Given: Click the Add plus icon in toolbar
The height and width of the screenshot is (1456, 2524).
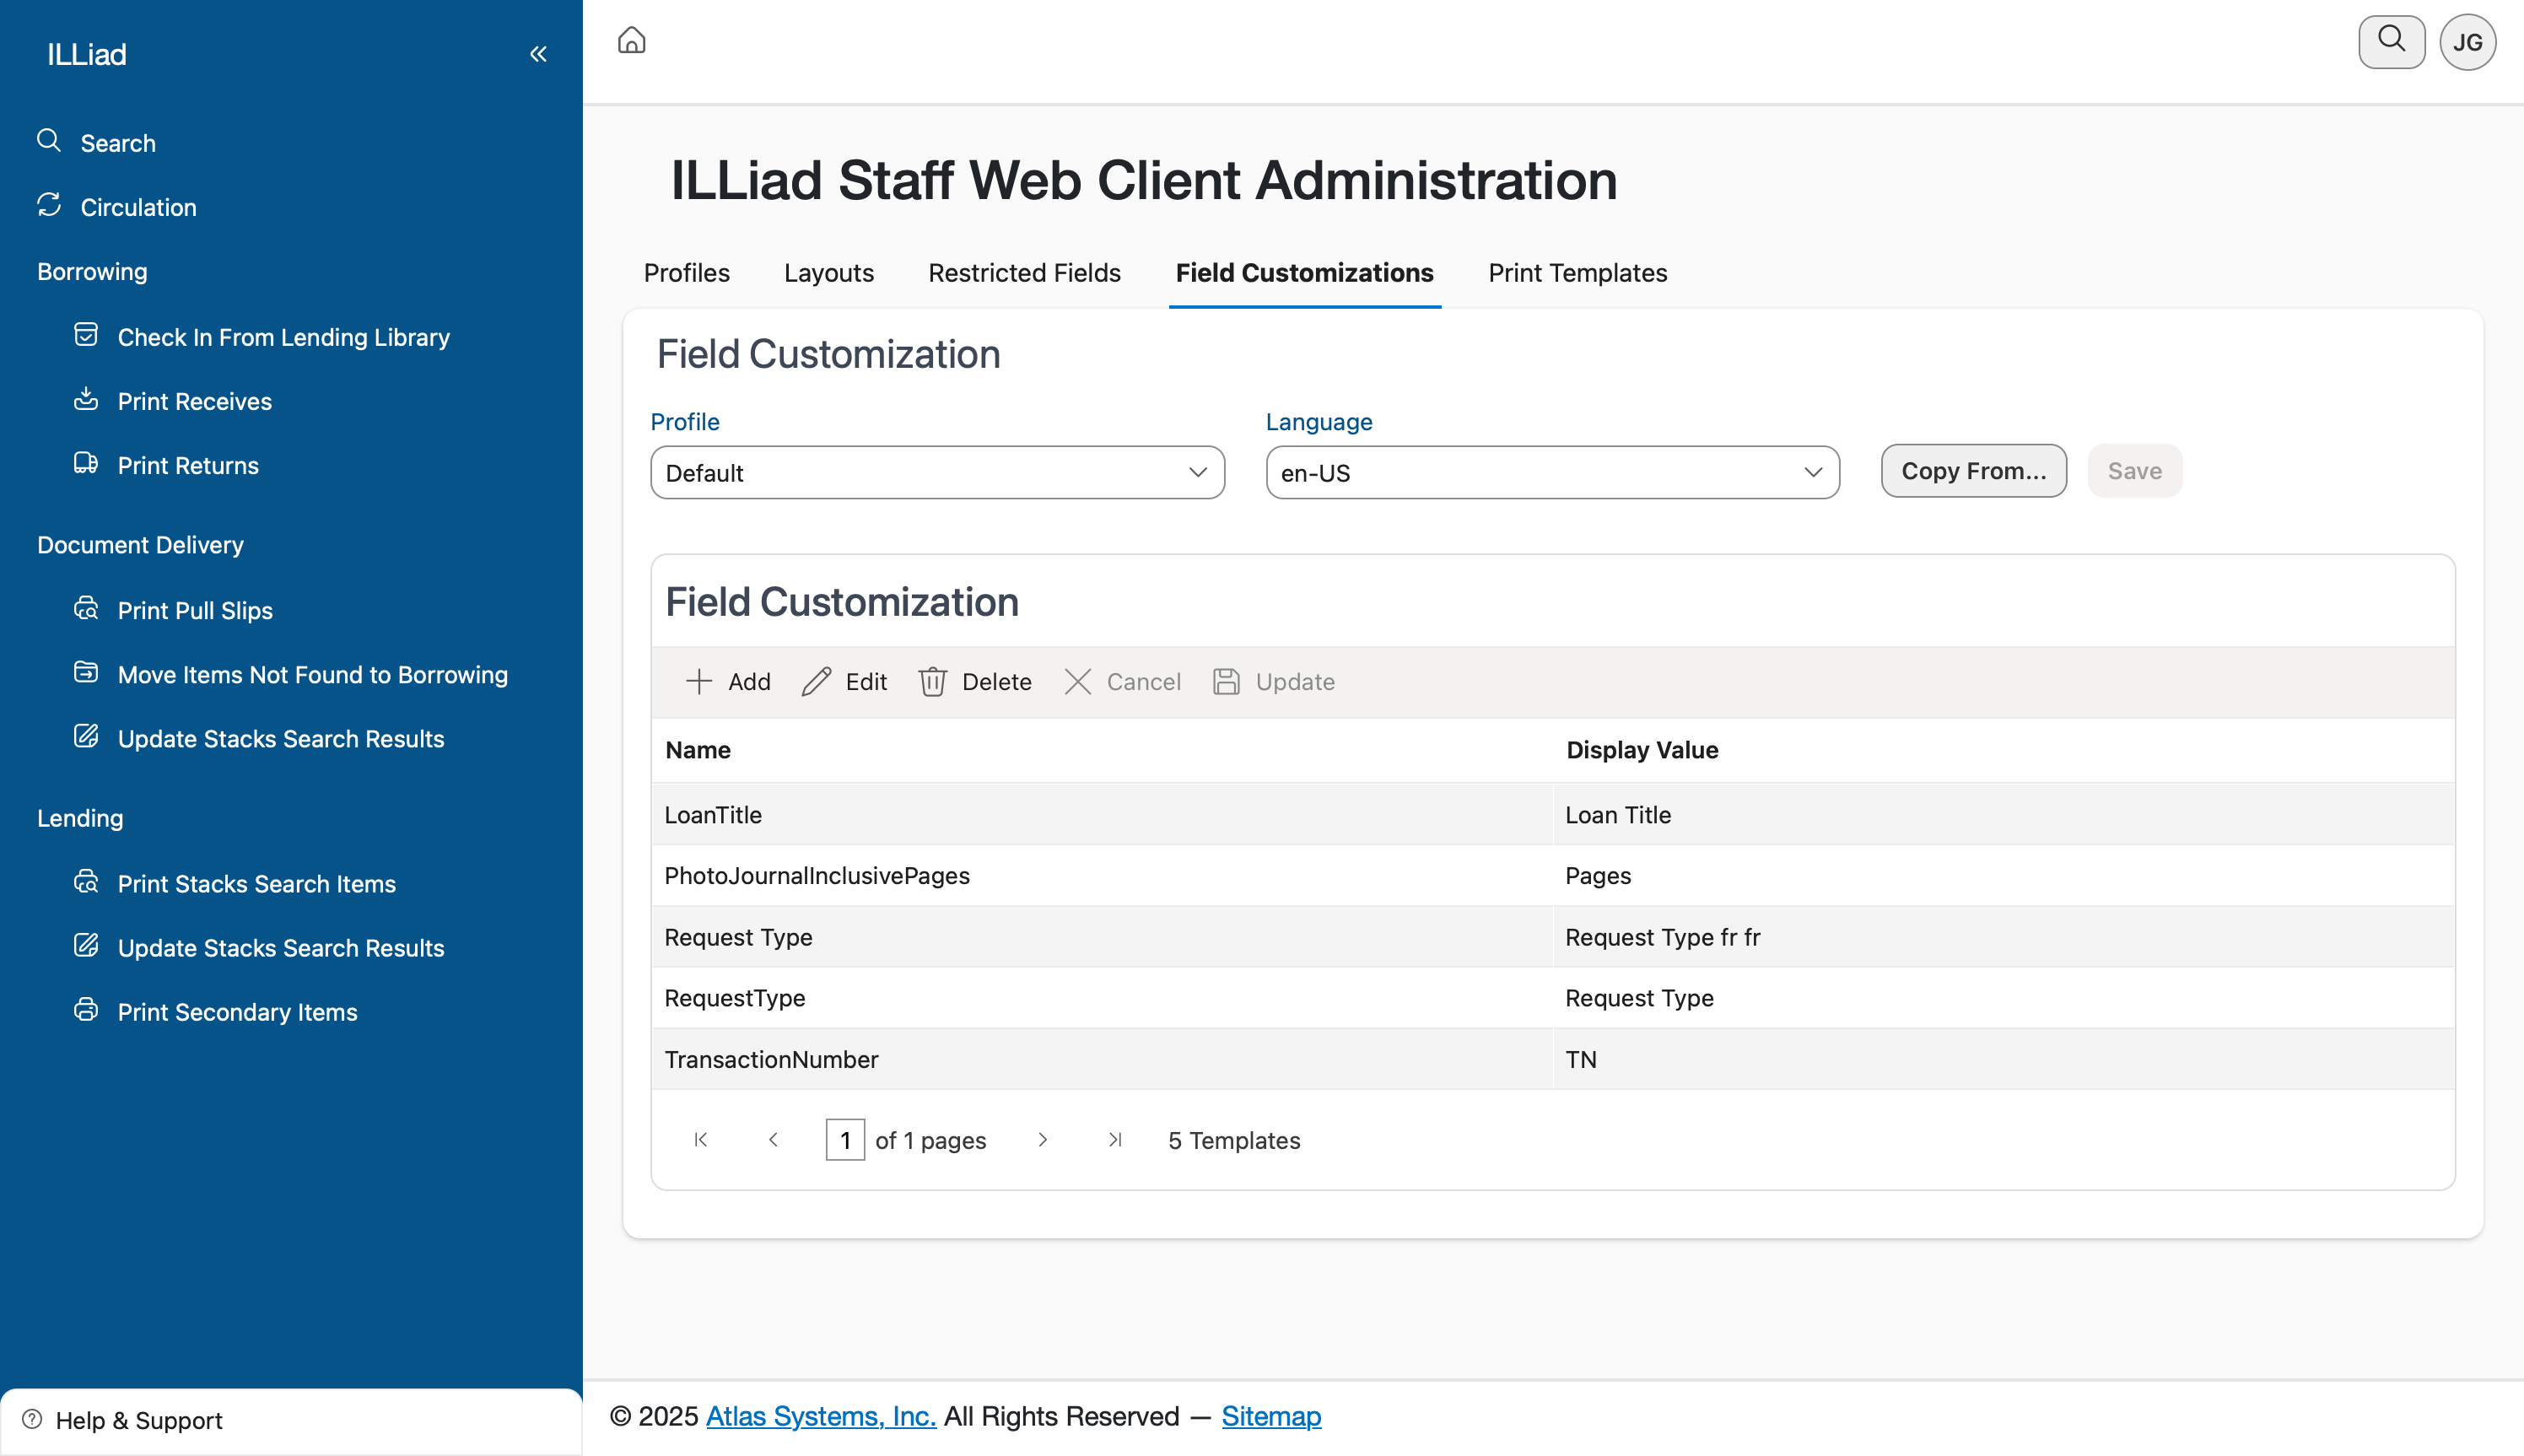Looking at the screenshot, I should (x=699, y=682).
